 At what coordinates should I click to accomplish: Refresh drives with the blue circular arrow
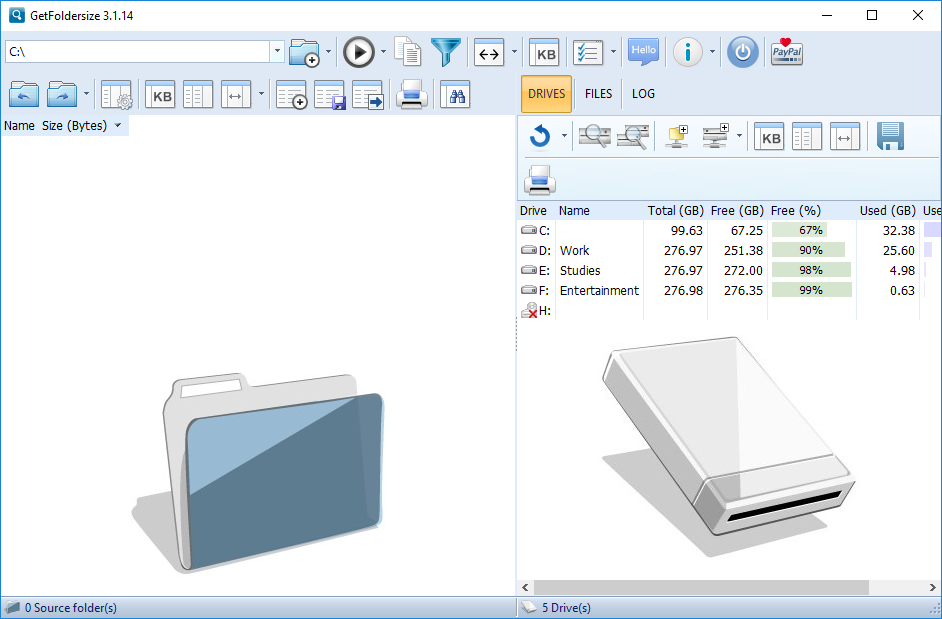tap(540, 136)
